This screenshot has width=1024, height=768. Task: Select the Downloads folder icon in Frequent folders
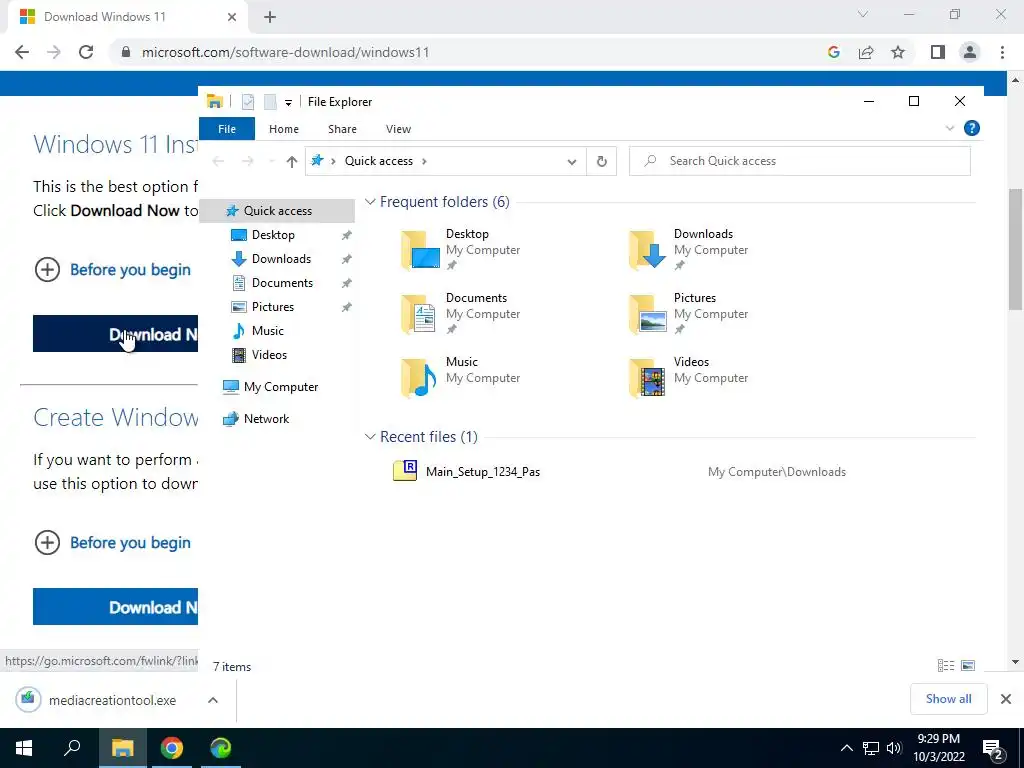pyautogui.click(x=647, y=249)
